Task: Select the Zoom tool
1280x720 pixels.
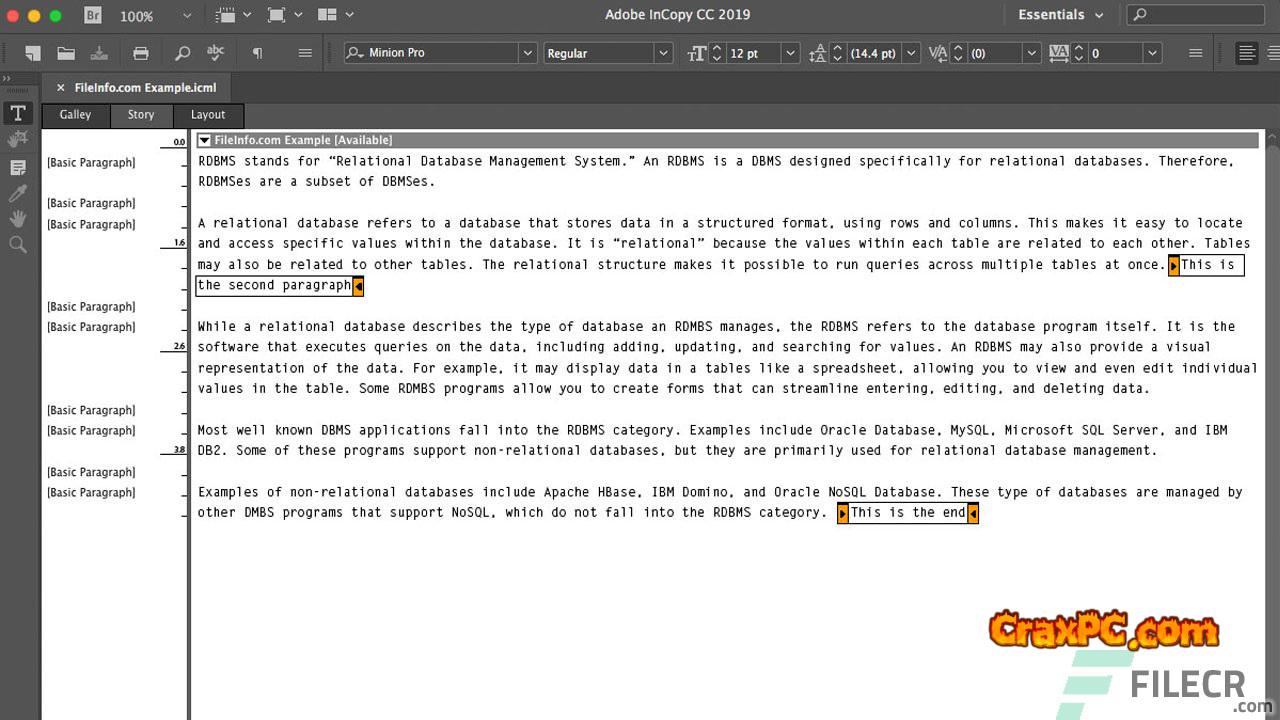Action: click(18, 244)
